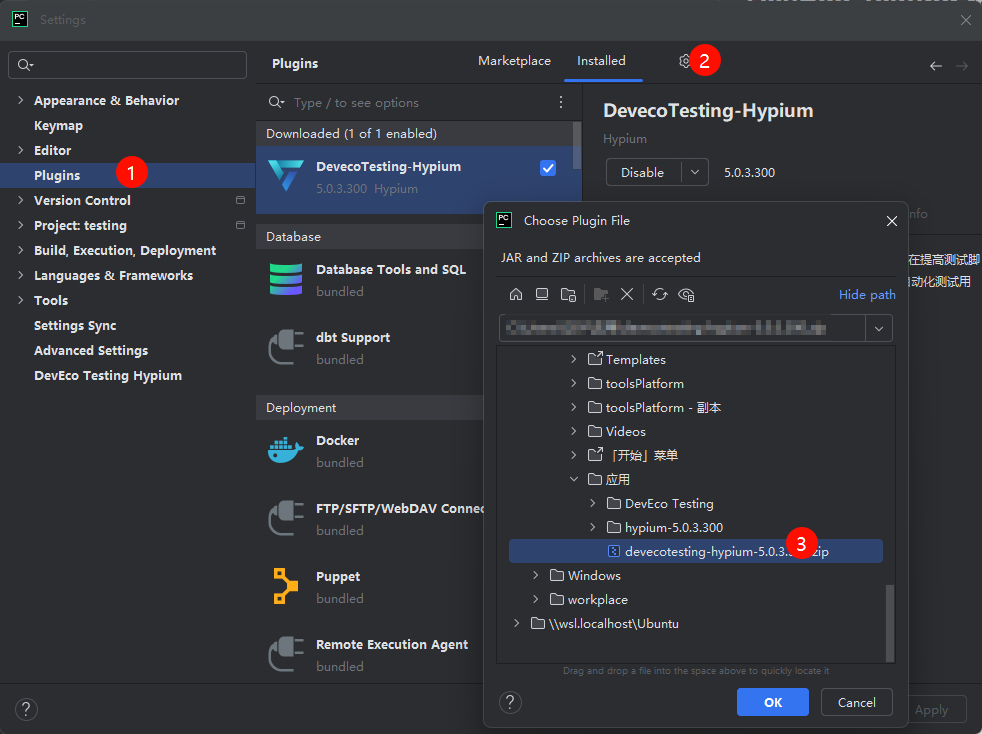
Task: Expand the \\wsl.localhost\Ubuntu node
Action: point(516,623)
